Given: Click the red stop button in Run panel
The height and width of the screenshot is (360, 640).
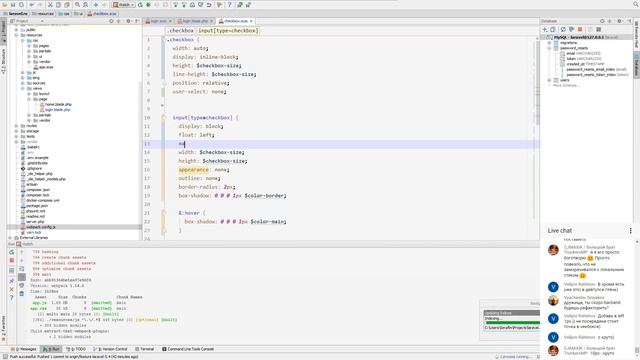Looking at the screenshot, I should (x=11, y=260).
